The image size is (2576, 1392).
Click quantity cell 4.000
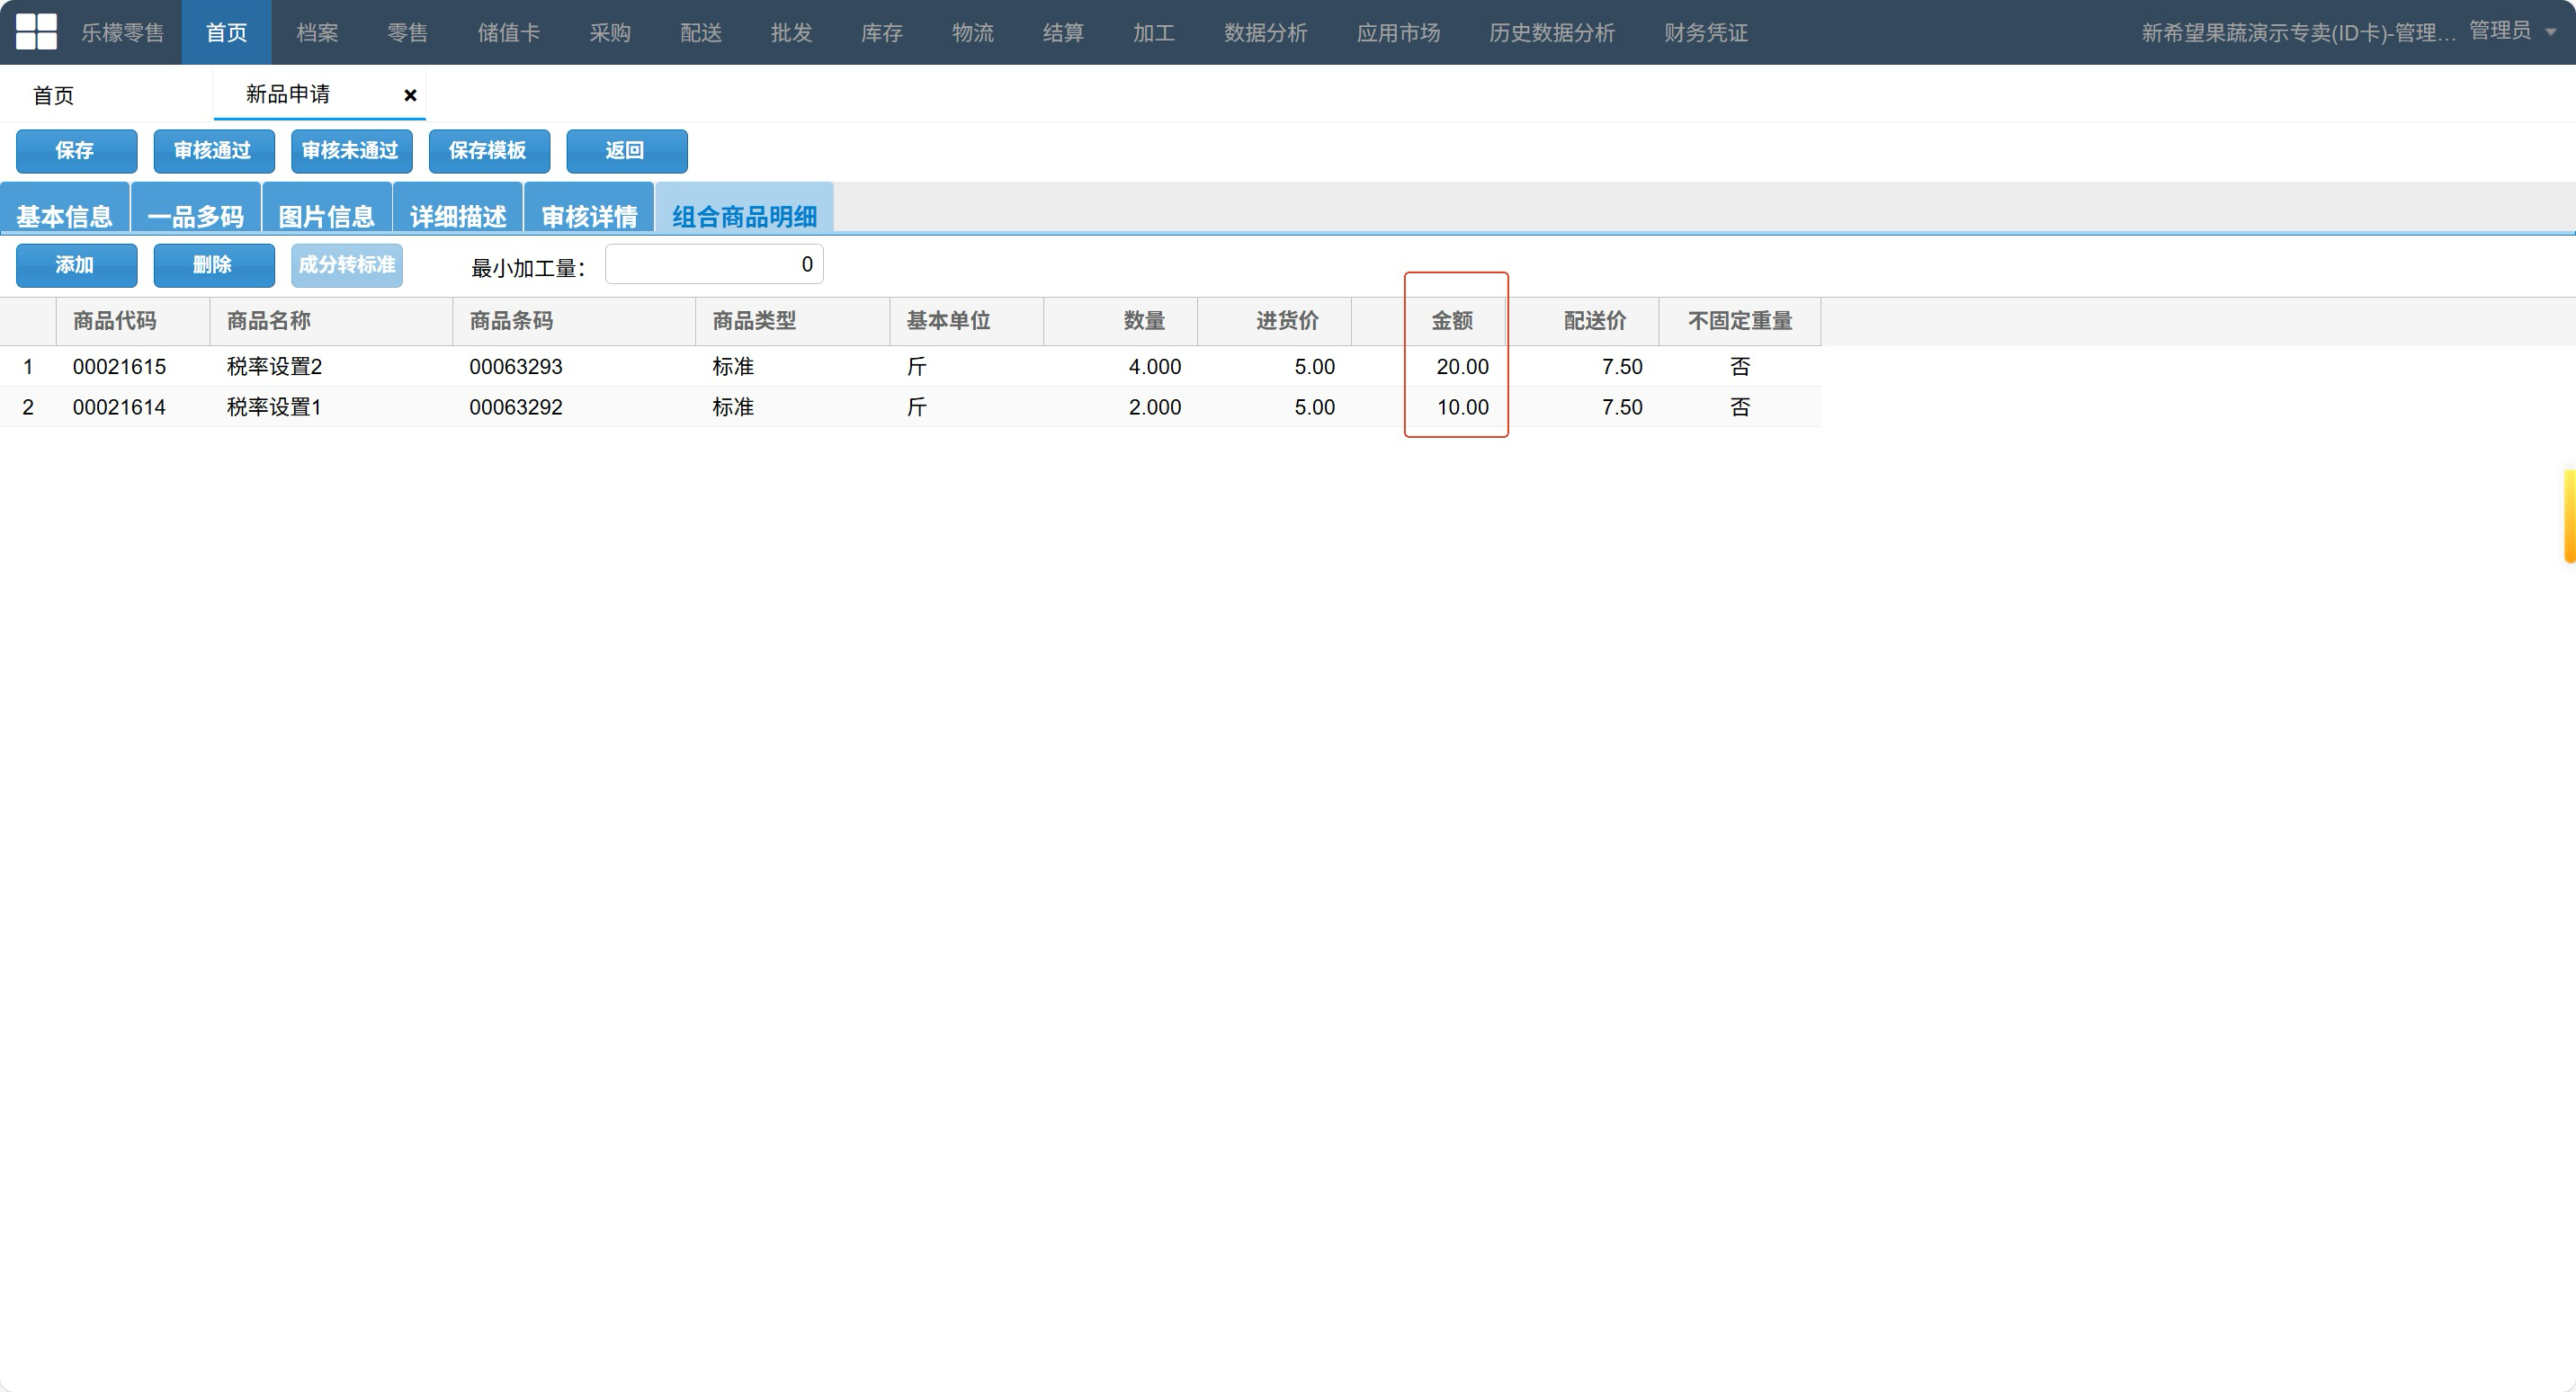[x=1121, y=367]
